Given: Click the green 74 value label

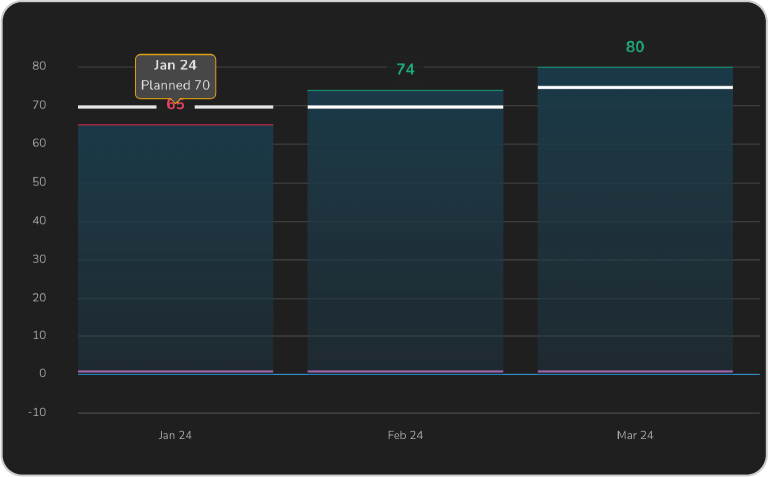Looking at the screenshot, I should [x=405, y=70].
